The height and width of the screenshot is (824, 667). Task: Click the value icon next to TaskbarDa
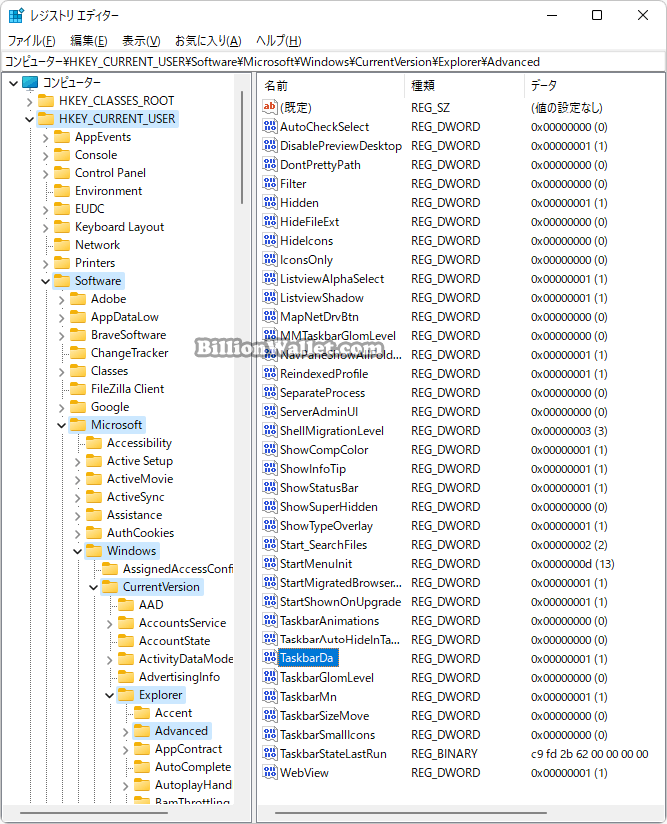(270, 658)
